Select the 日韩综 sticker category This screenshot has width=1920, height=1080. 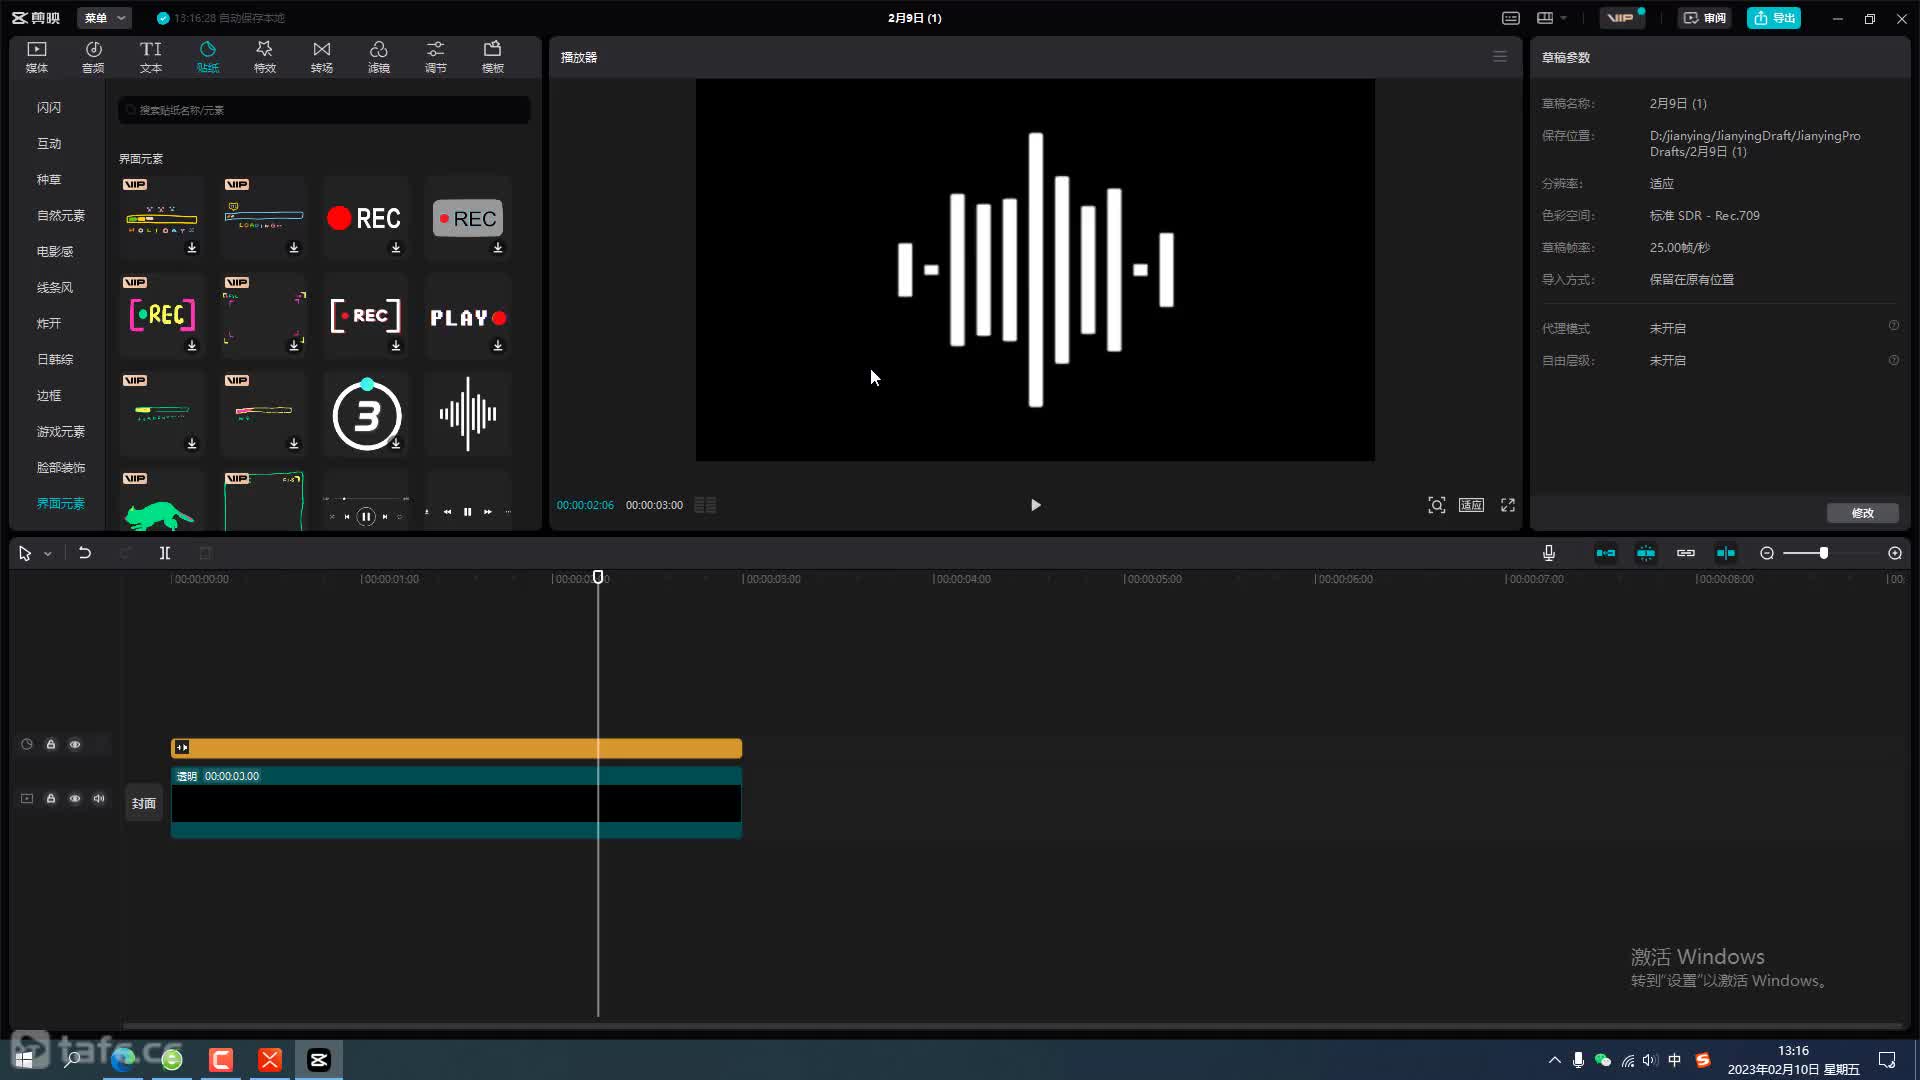55,359
